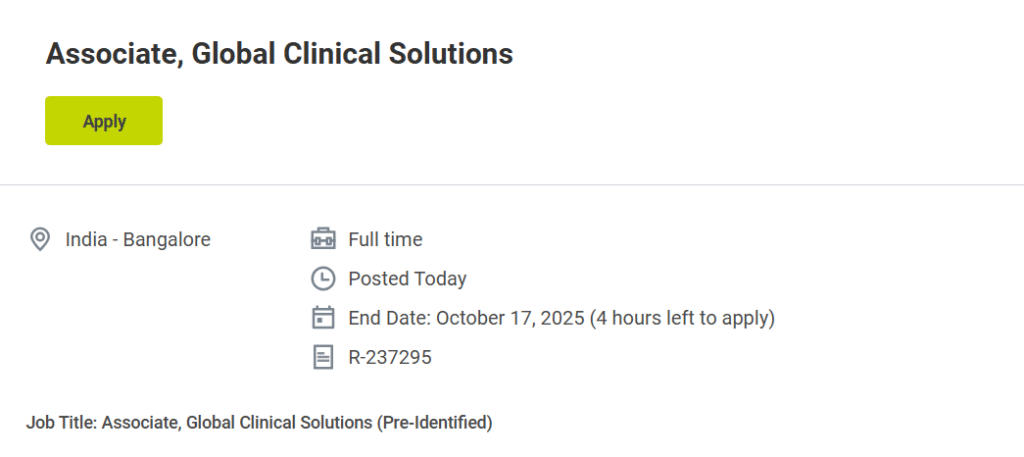Click the End Date label

coord(389,318)
